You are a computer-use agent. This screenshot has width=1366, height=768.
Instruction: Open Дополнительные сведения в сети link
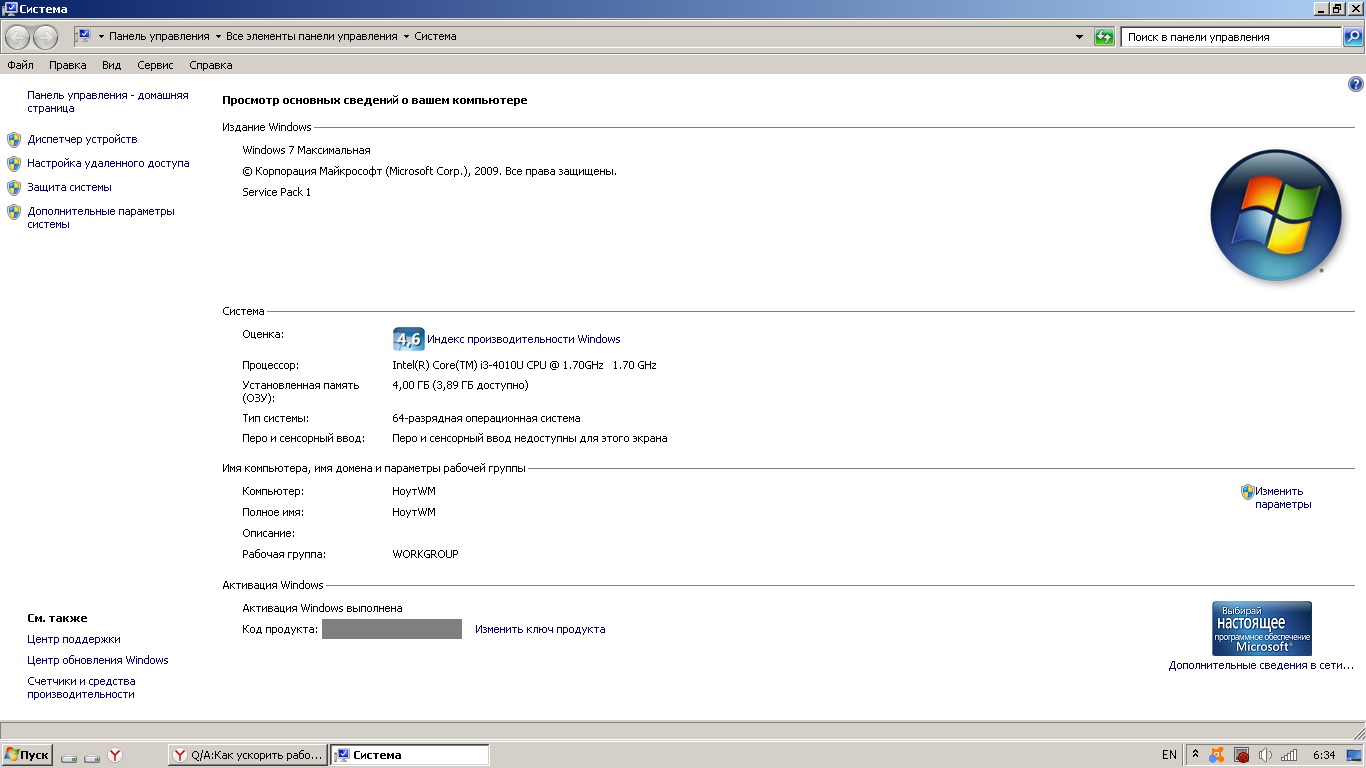click(1261, 665)
